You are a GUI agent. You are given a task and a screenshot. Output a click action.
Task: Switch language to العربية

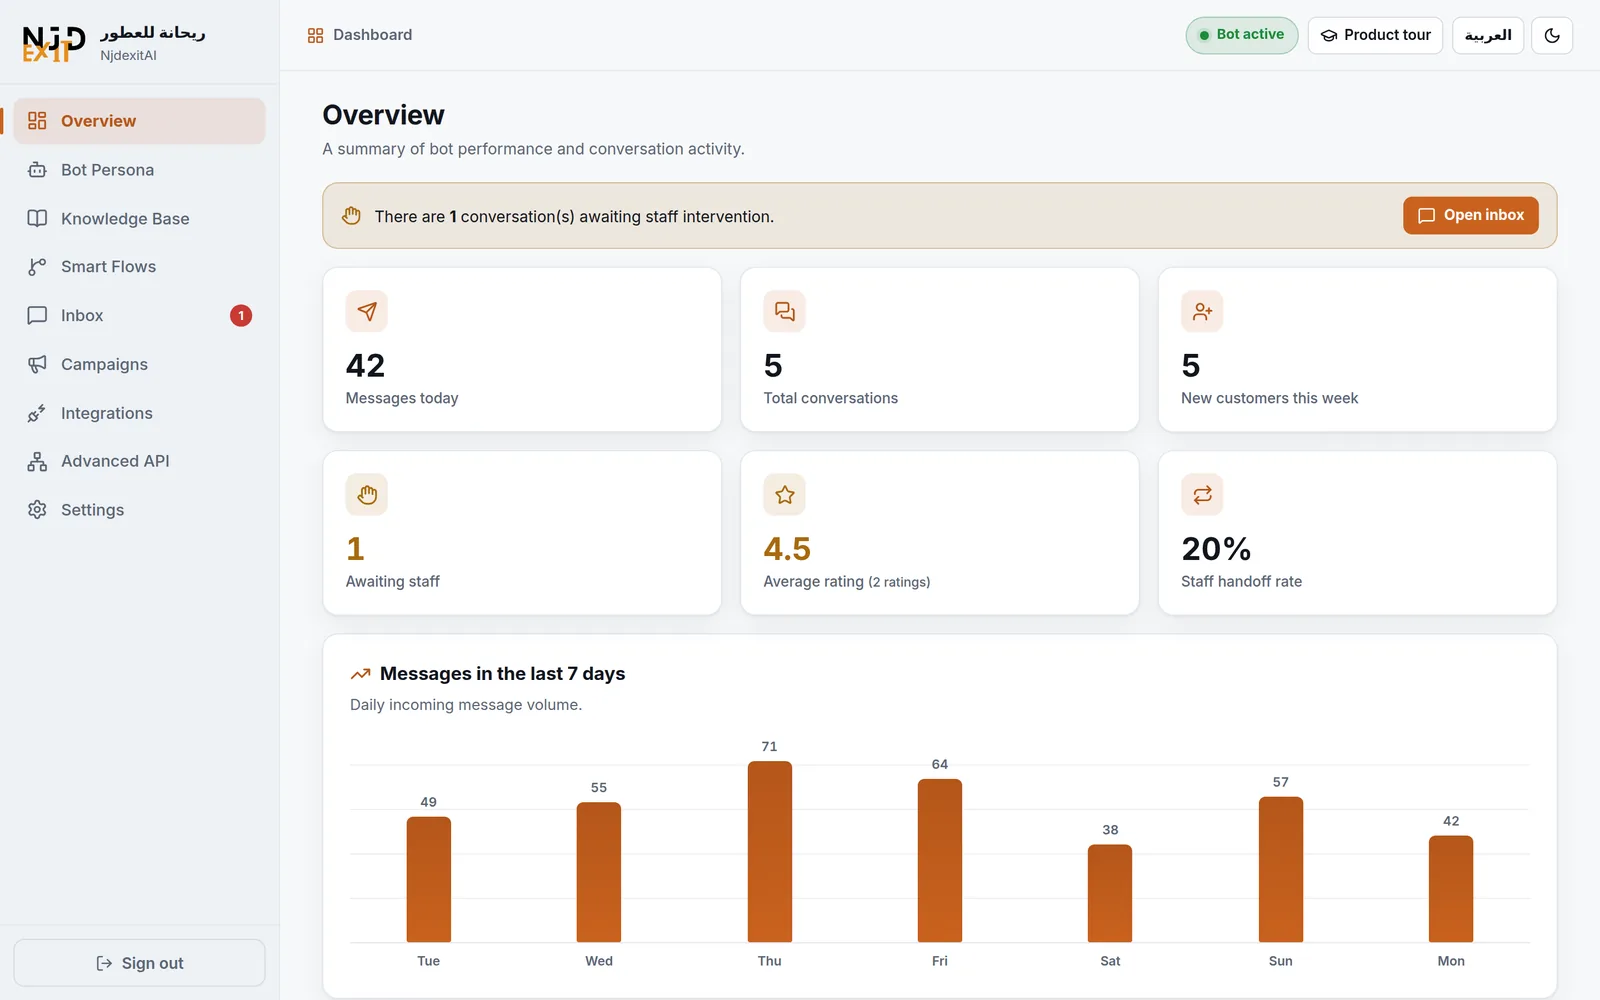[1487, 35]
